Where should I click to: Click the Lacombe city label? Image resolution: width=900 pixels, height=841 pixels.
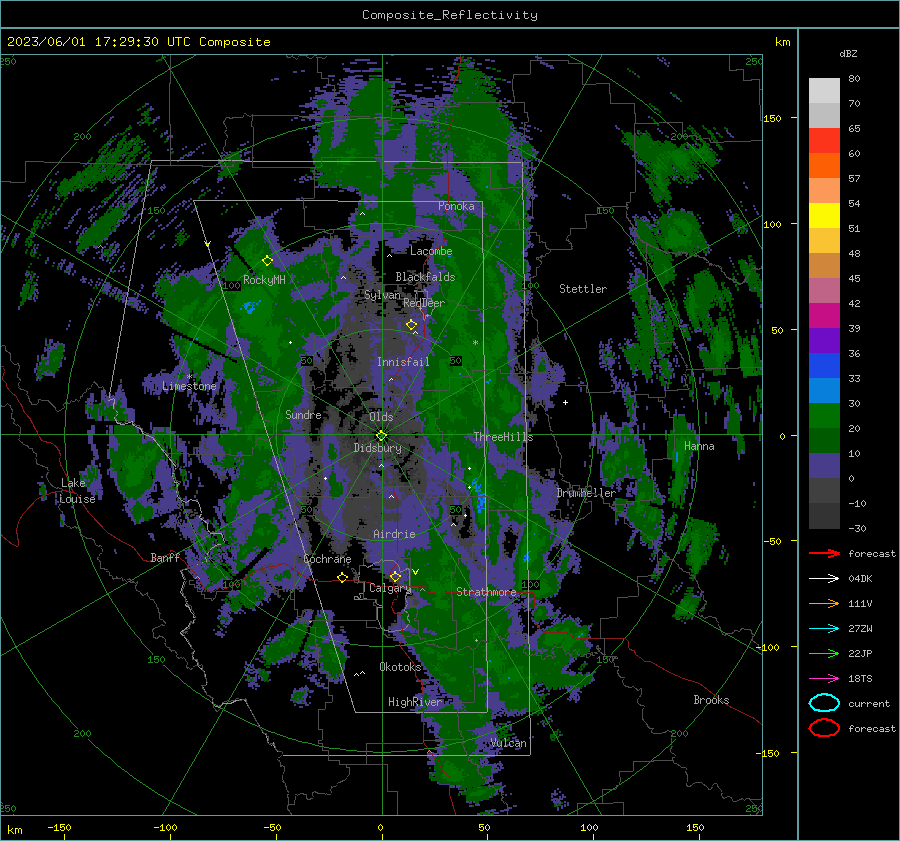tap(431, 251)
